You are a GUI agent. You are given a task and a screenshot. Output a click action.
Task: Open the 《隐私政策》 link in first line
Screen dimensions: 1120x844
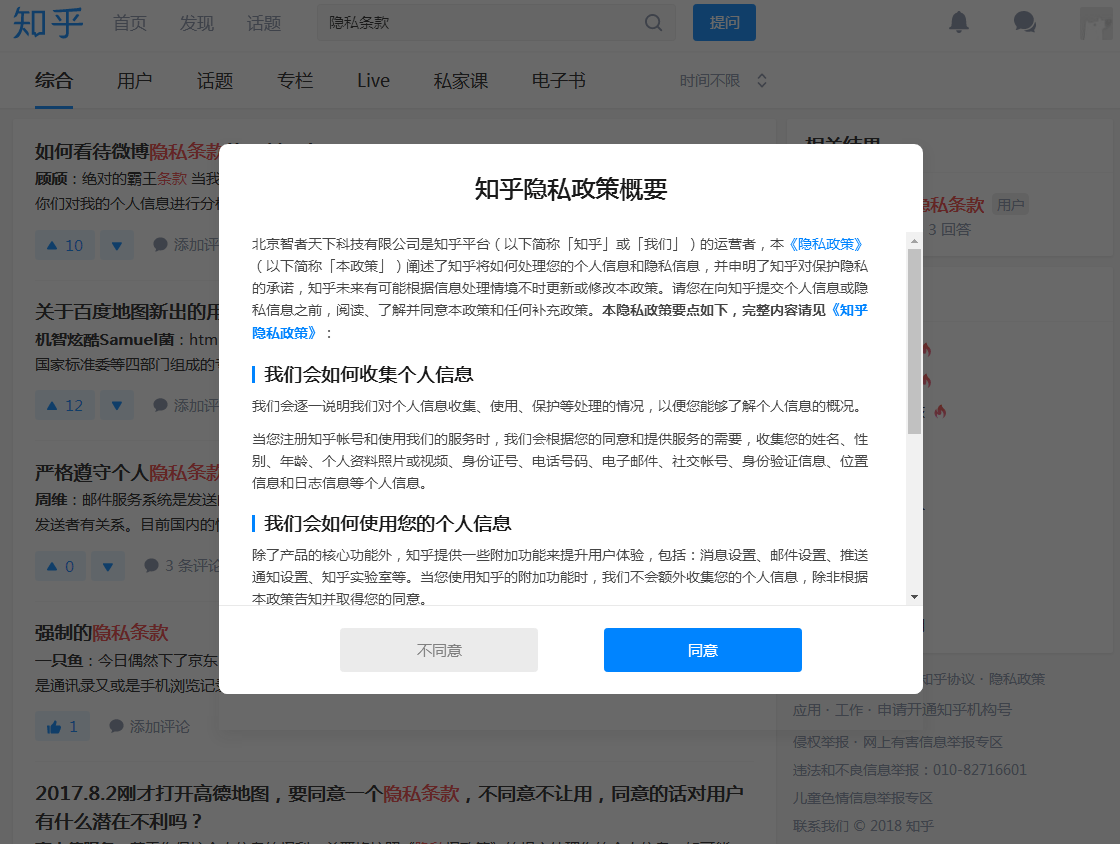[826, 244]
